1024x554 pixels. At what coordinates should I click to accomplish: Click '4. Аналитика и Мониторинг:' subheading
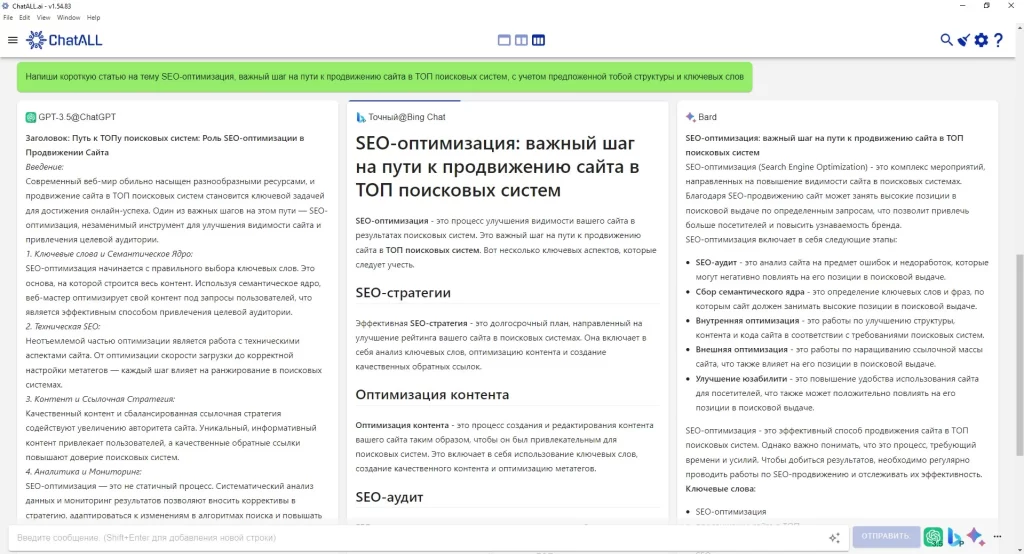[x=84, y=472]
